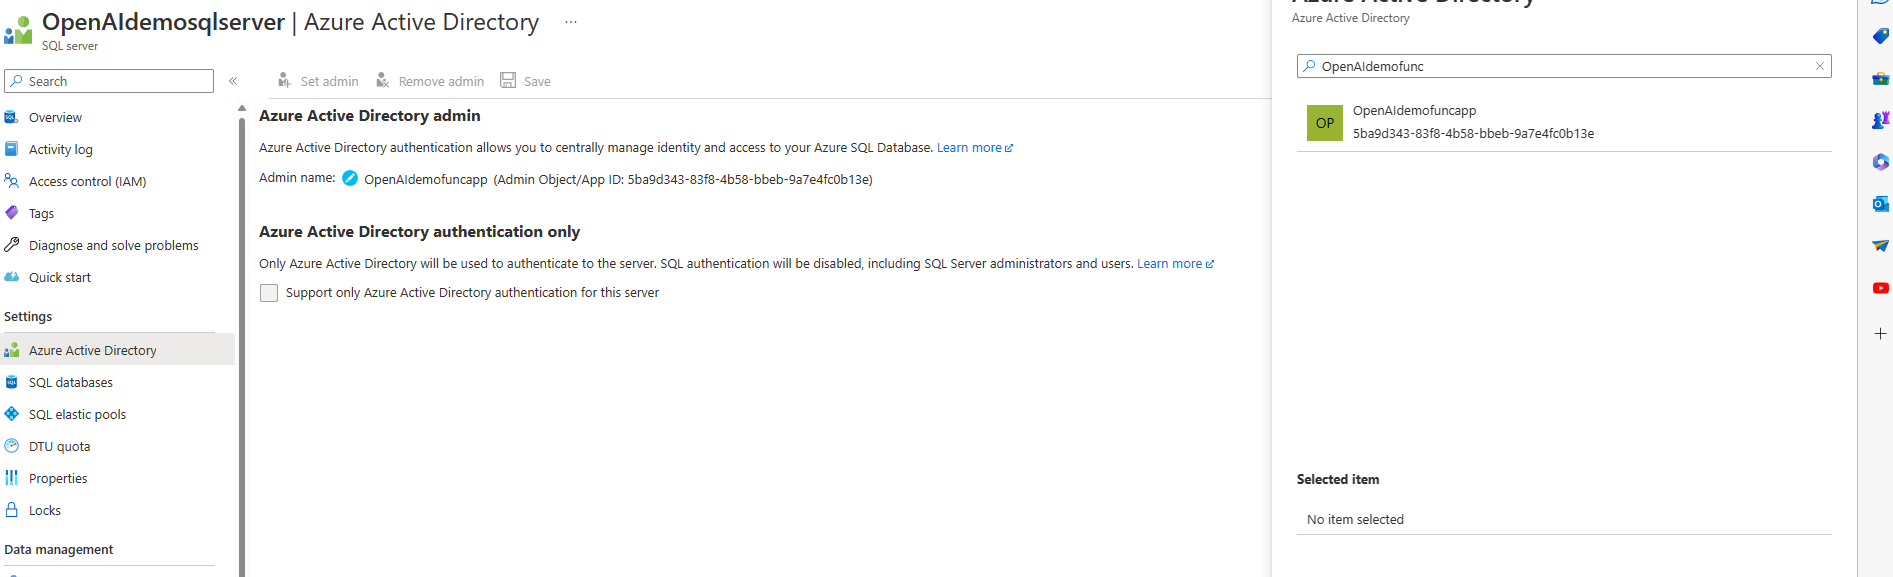
Task: Click the Access control (IAM) icon
Action: 11,181
